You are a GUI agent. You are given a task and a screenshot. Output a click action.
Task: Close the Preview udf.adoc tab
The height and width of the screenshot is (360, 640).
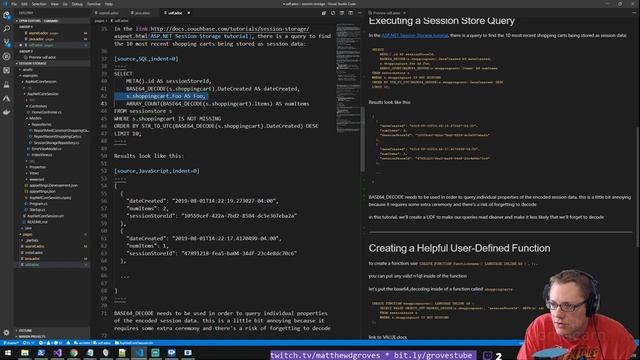[404, 13]
